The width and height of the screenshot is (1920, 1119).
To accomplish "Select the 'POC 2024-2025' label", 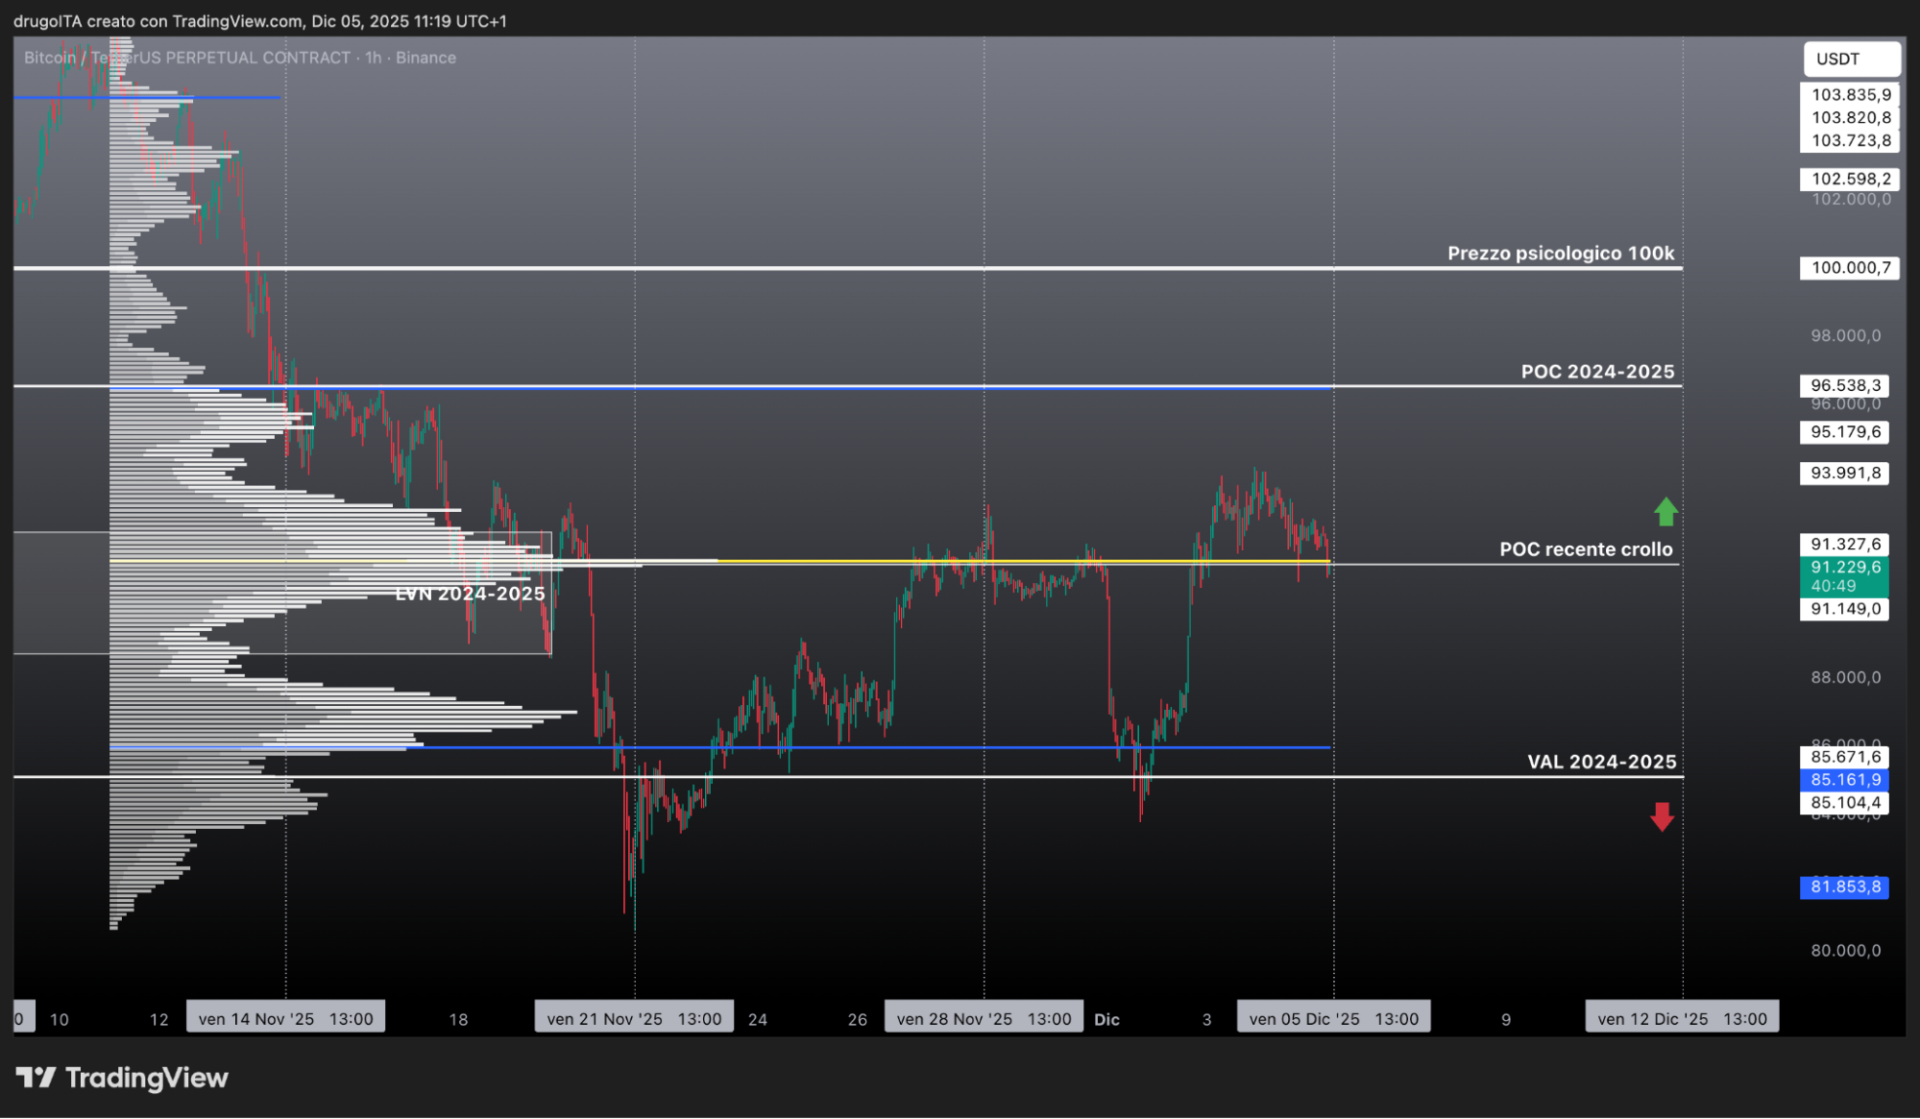I will coord(1597,372).
